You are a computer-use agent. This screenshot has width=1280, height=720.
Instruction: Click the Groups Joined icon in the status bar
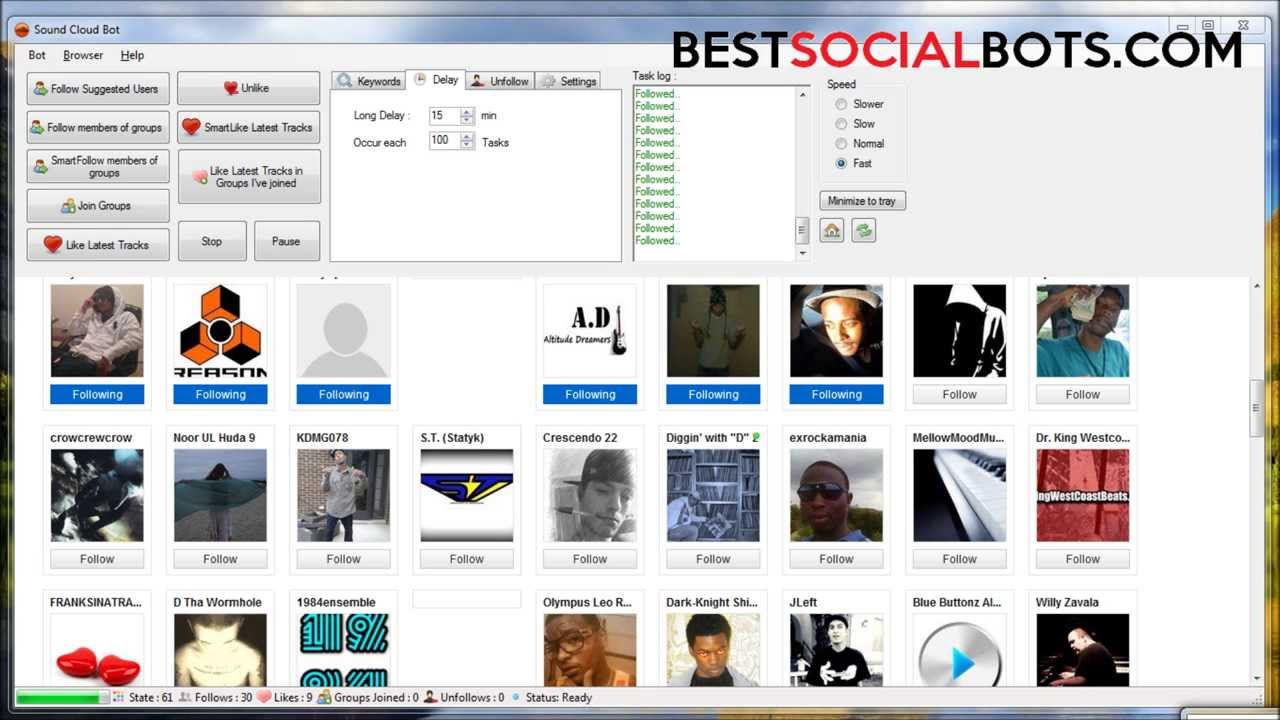(x=325, y=697)
